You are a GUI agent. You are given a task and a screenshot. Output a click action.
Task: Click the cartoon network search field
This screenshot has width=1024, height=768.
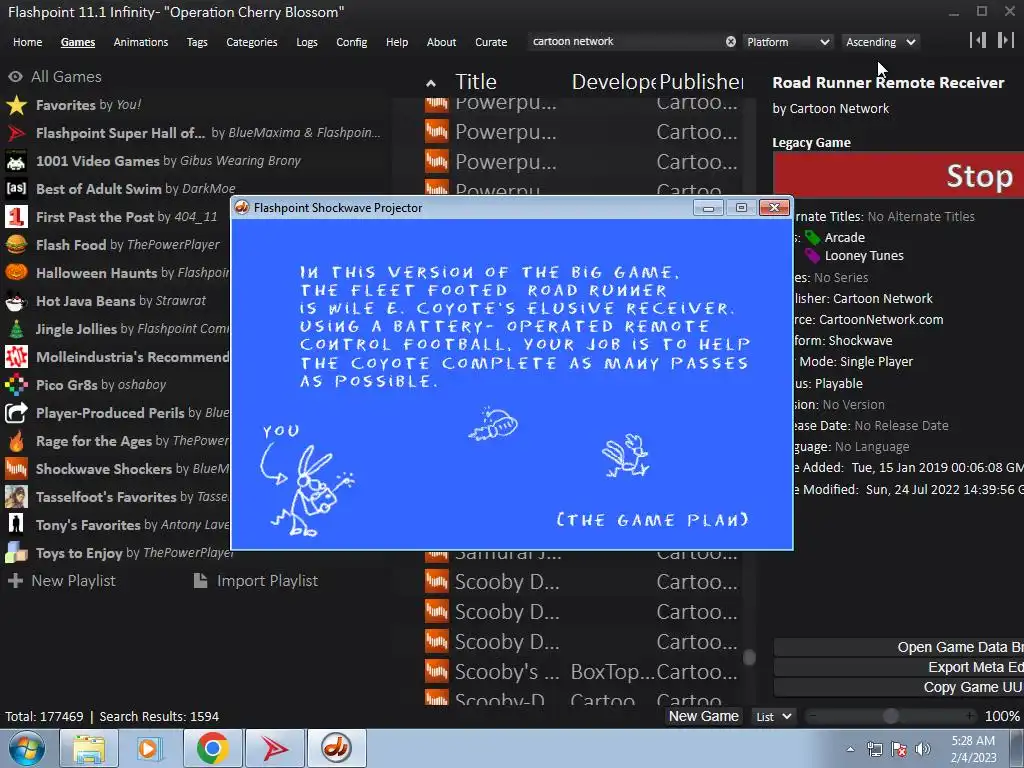point(624,42)
